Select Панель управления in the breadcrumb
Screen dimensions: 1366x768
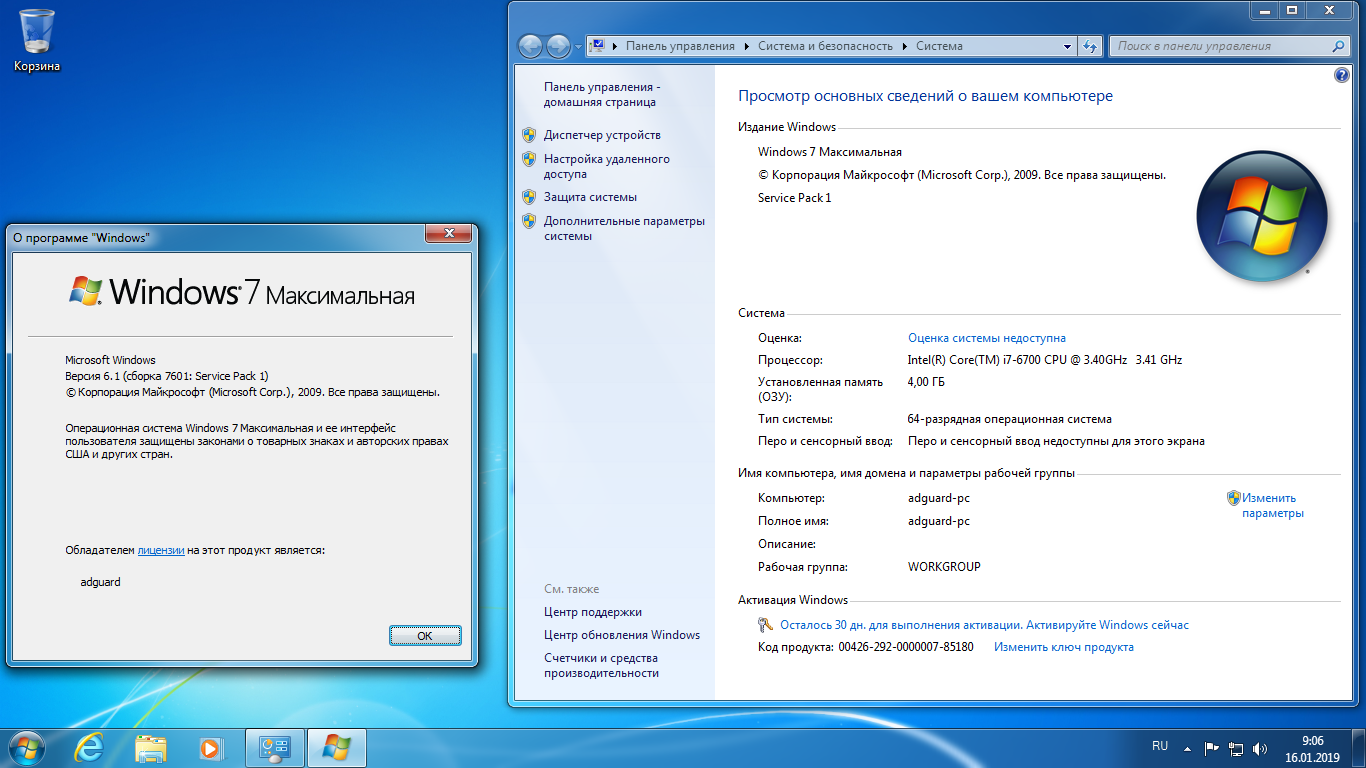point(680,46)
